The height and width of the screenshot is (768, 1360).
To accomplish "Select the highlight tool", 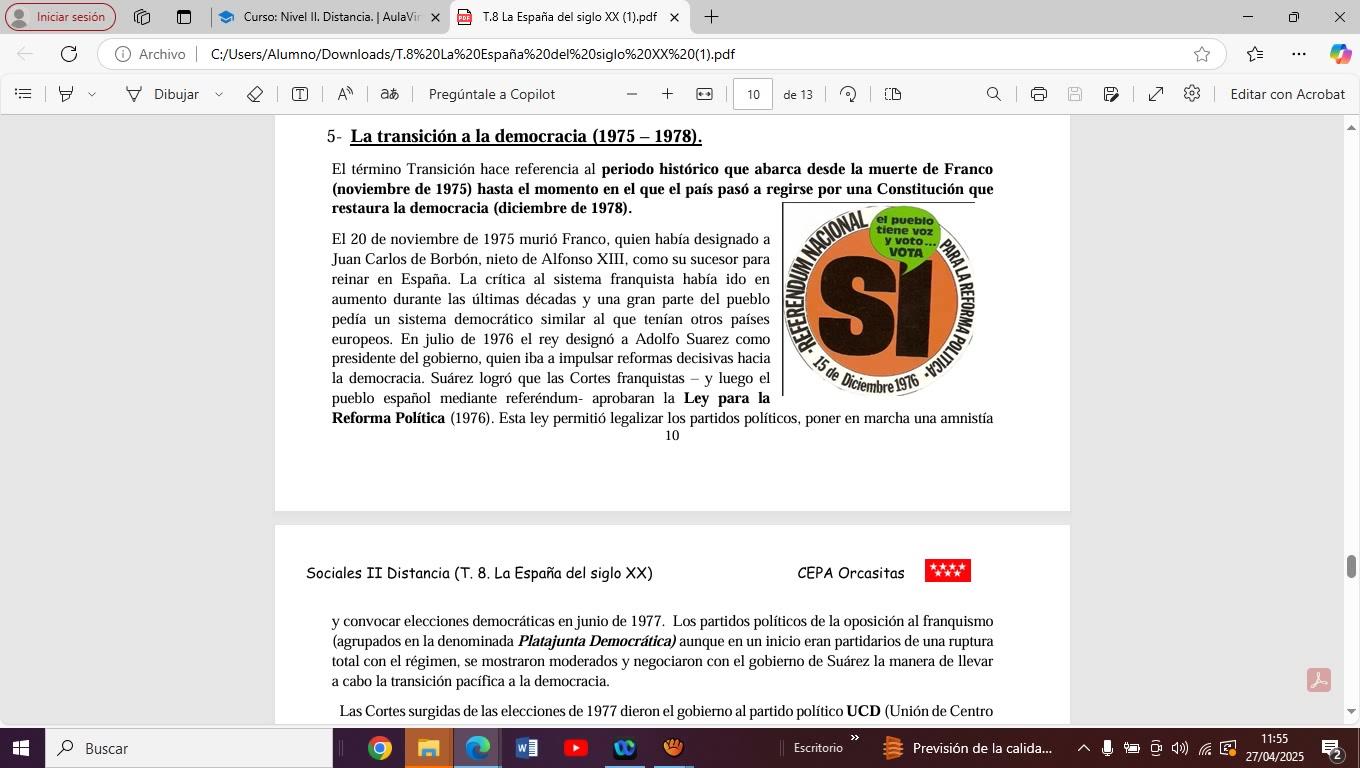I will point(66,94).
